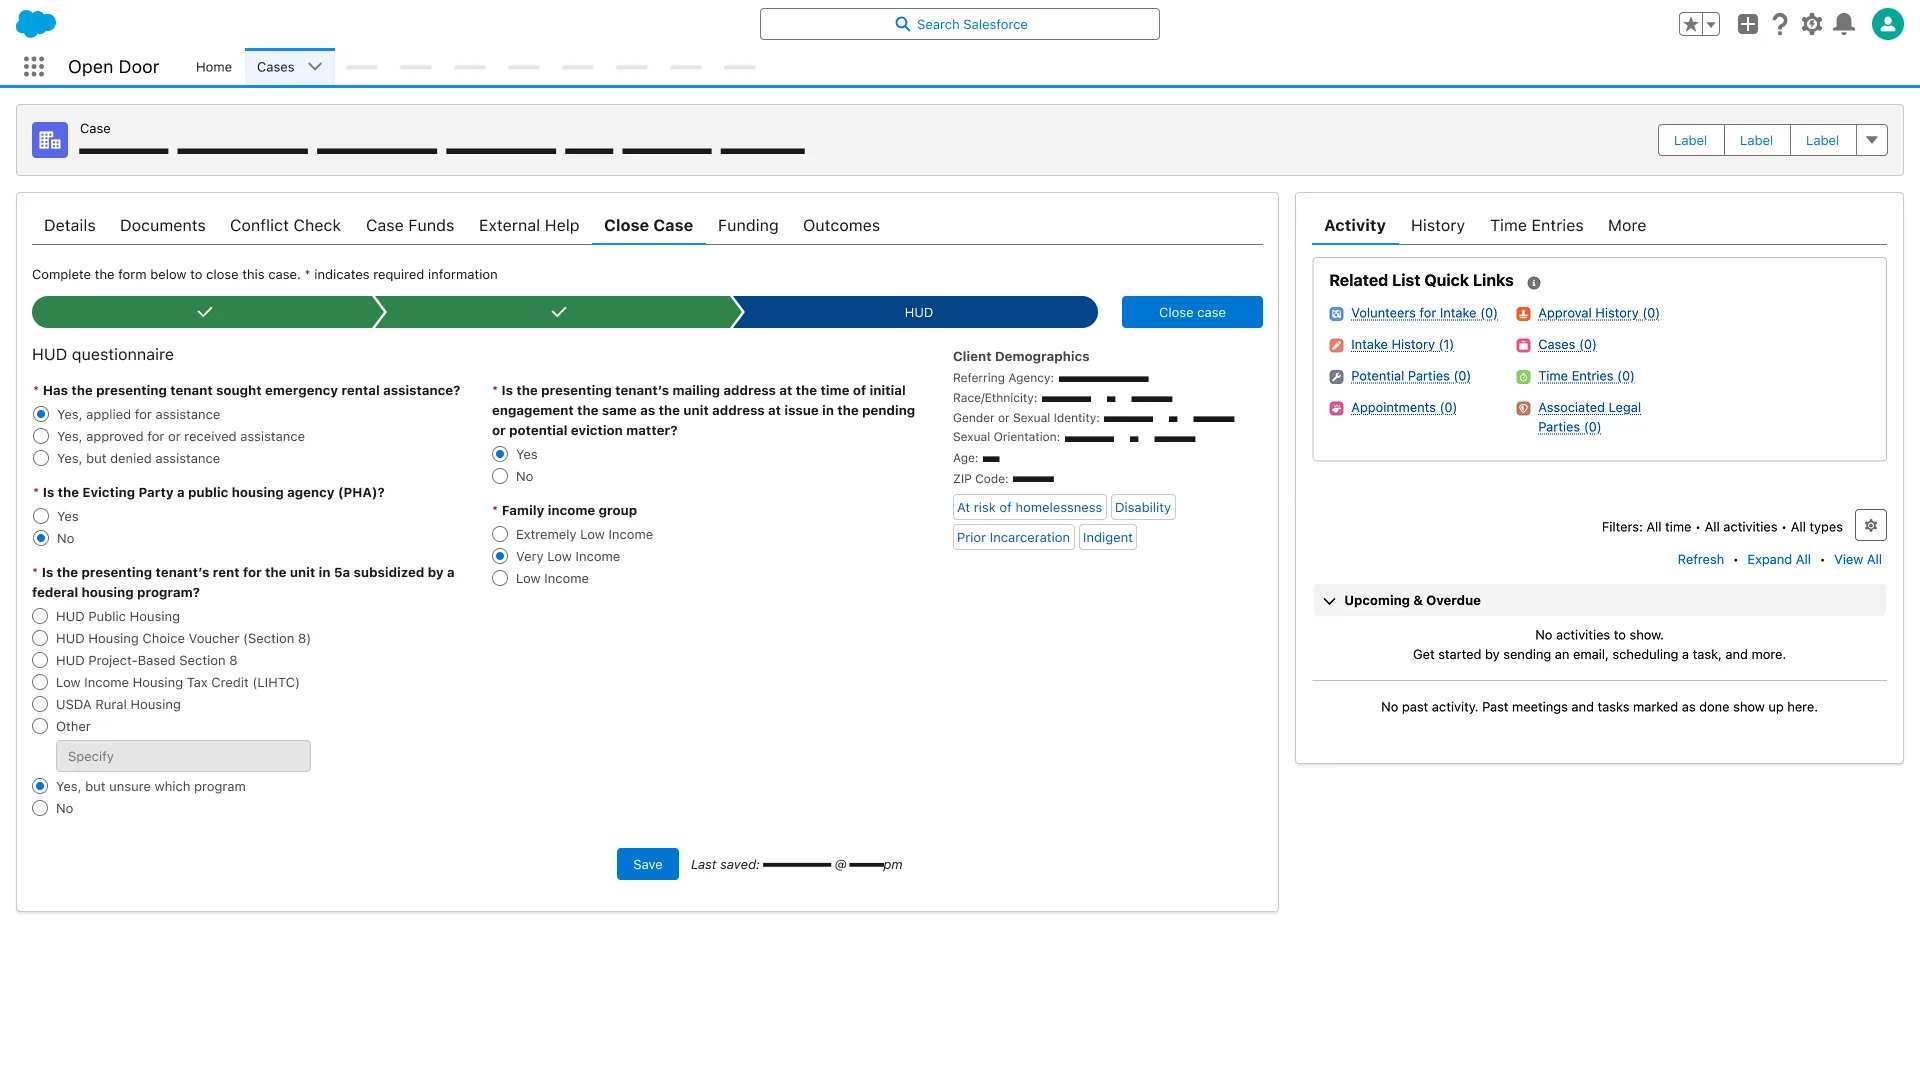
Task: Click the Appointments list icon
Action: [1336, 408]
